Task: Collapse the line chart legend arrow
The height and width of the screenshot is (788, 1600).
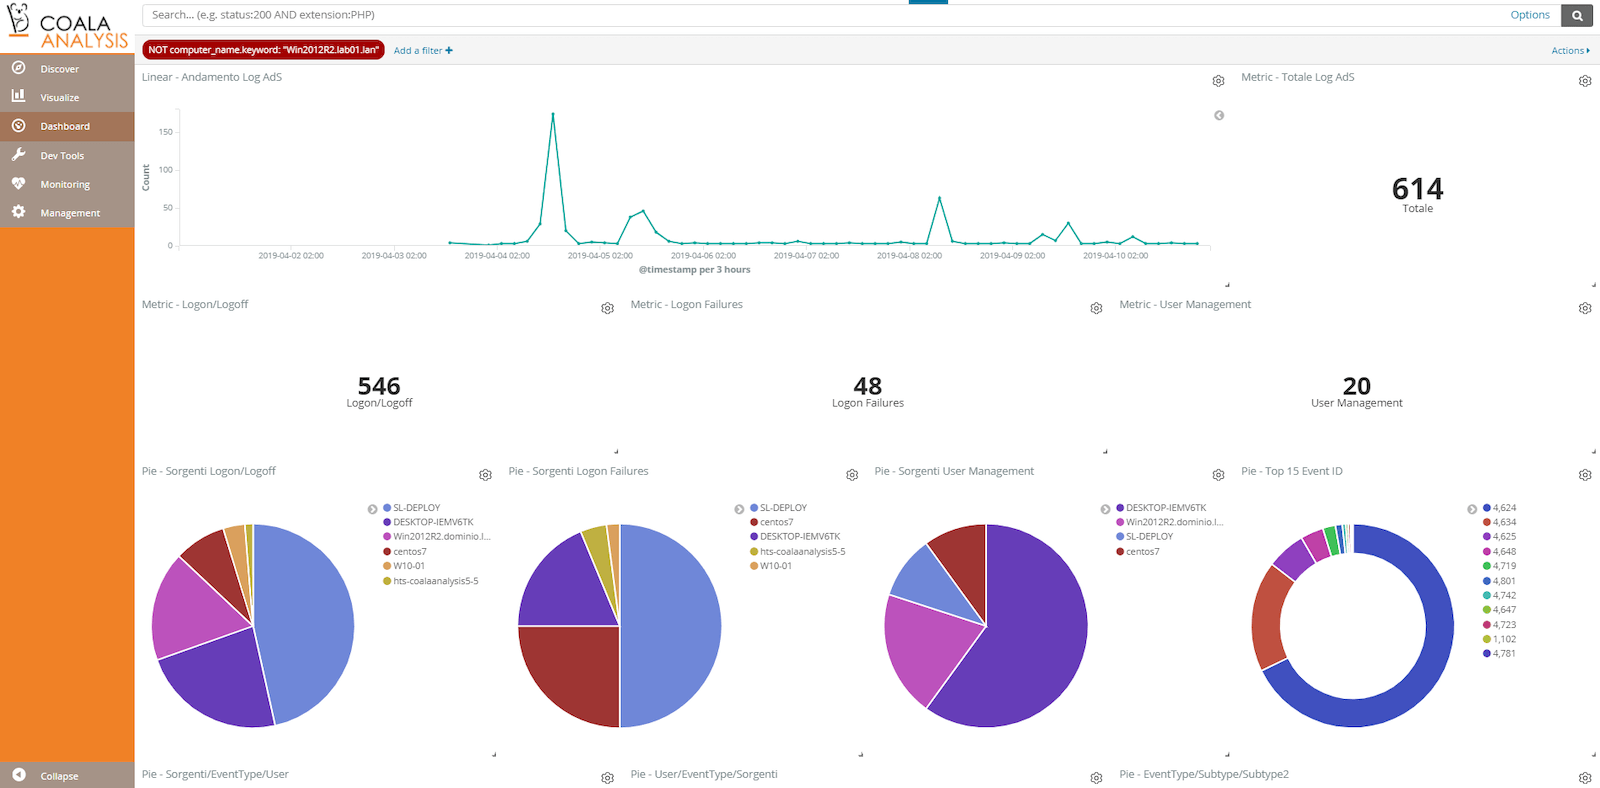Action: (x=1219, y=116)
